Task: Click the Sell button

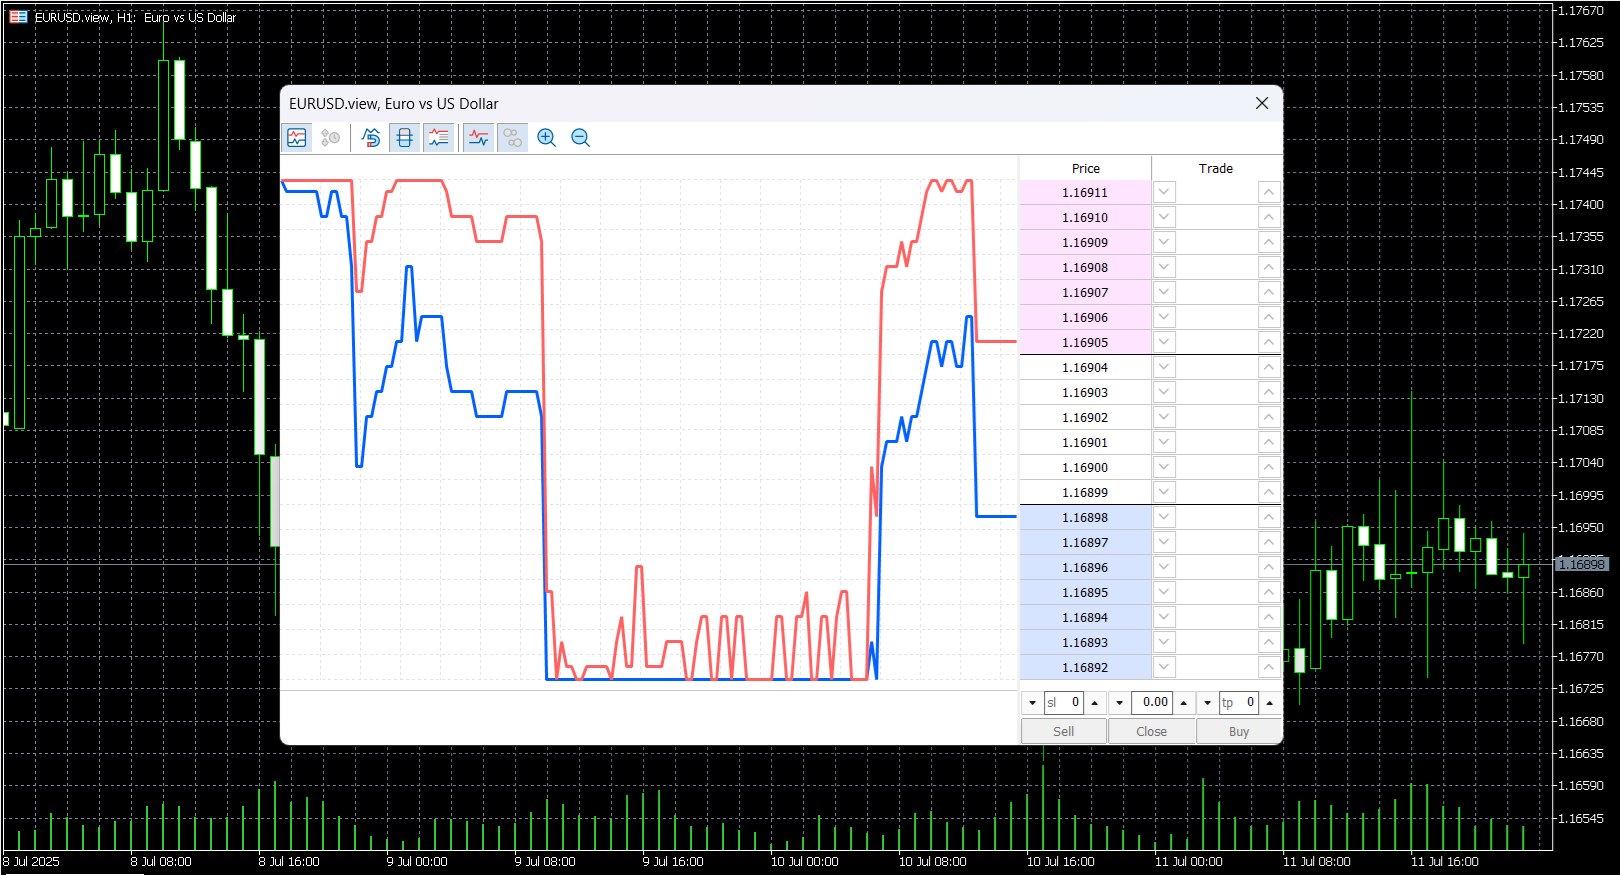Action: click(x=1064, y=731)
